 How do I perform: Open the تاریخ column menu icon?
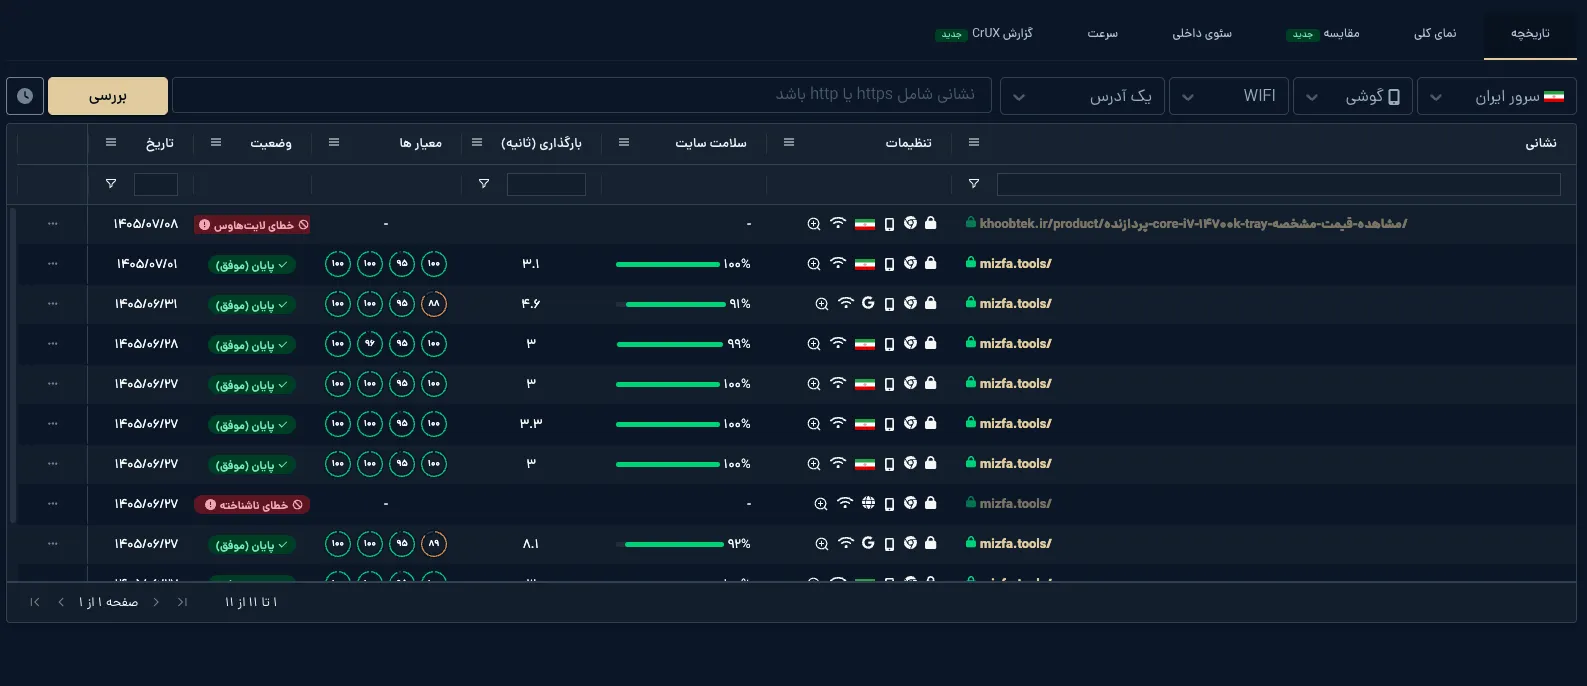point(111,143)
